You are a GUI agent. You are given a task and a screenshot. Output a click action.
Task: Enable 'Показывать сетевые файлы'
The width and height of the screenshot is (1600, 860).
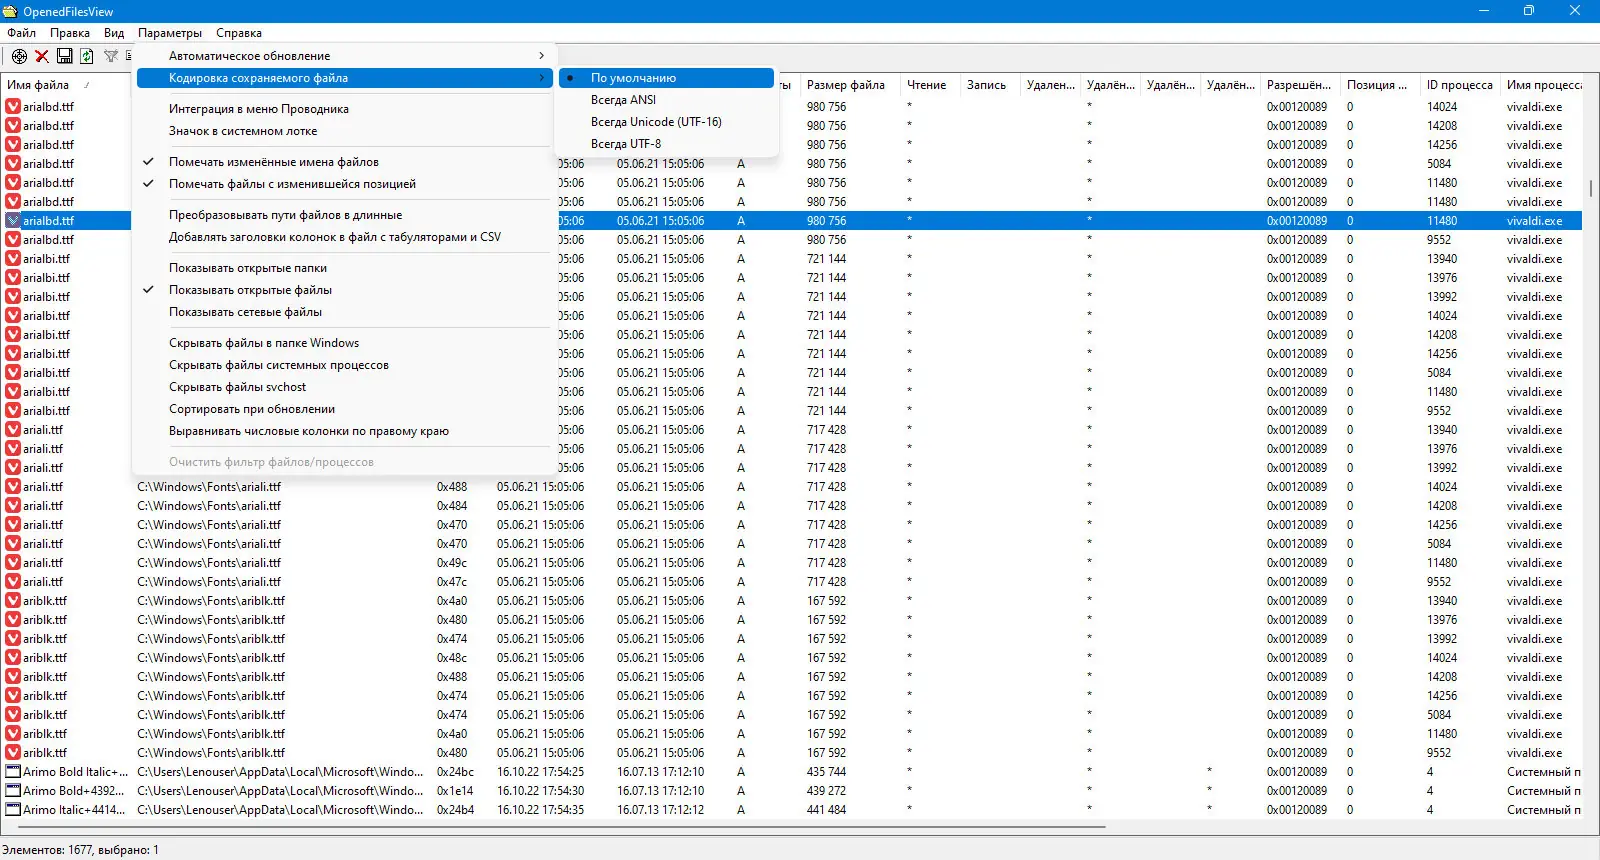pyautogui.click(x=345, y=312)
